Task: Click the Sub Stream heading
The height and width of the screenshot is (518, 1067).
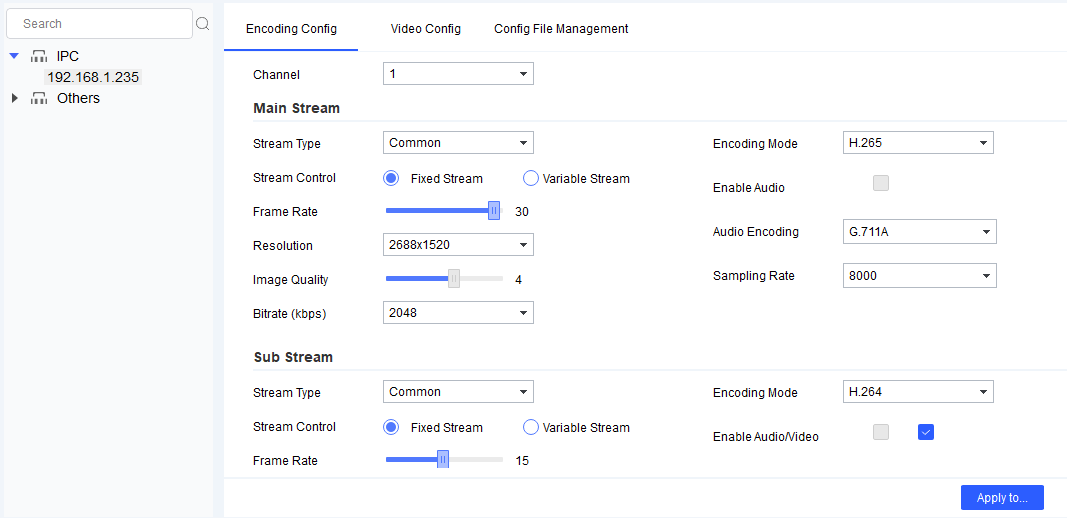Action: [293, 357]
